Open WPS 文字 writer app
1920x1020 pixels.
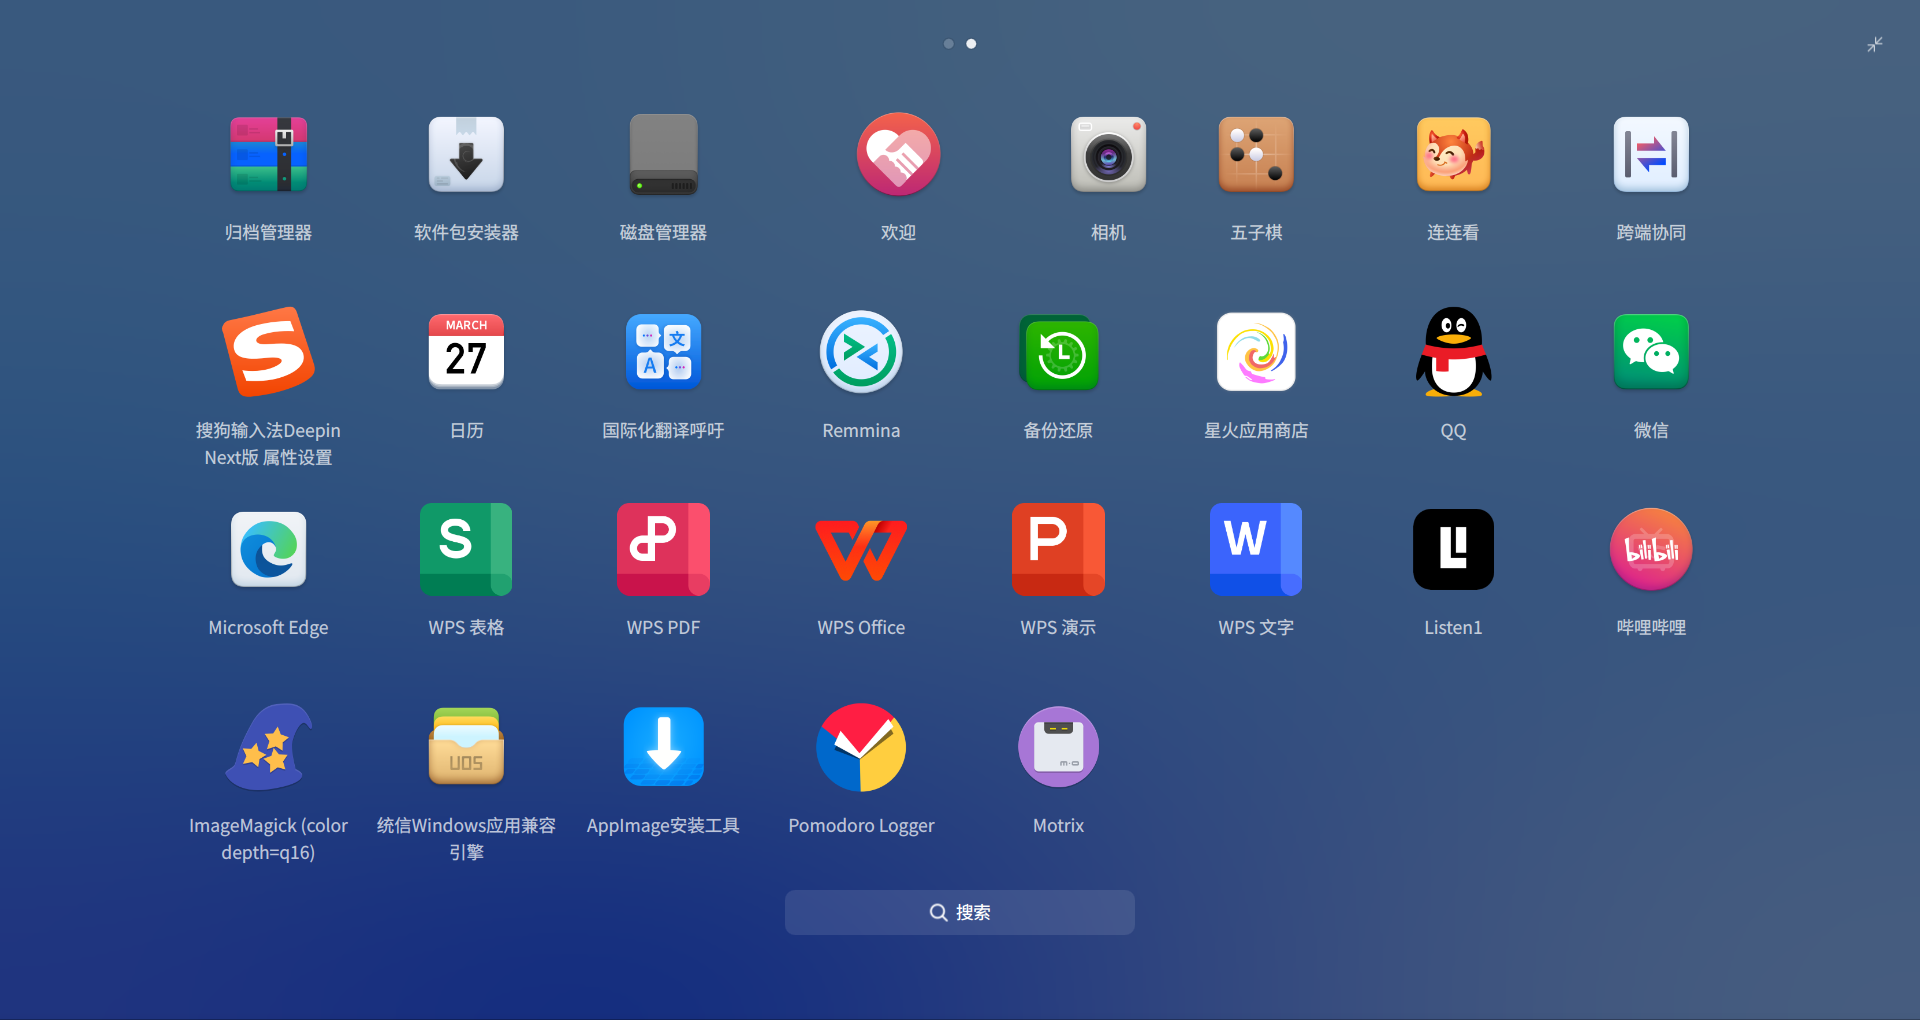pos(1256,549)
